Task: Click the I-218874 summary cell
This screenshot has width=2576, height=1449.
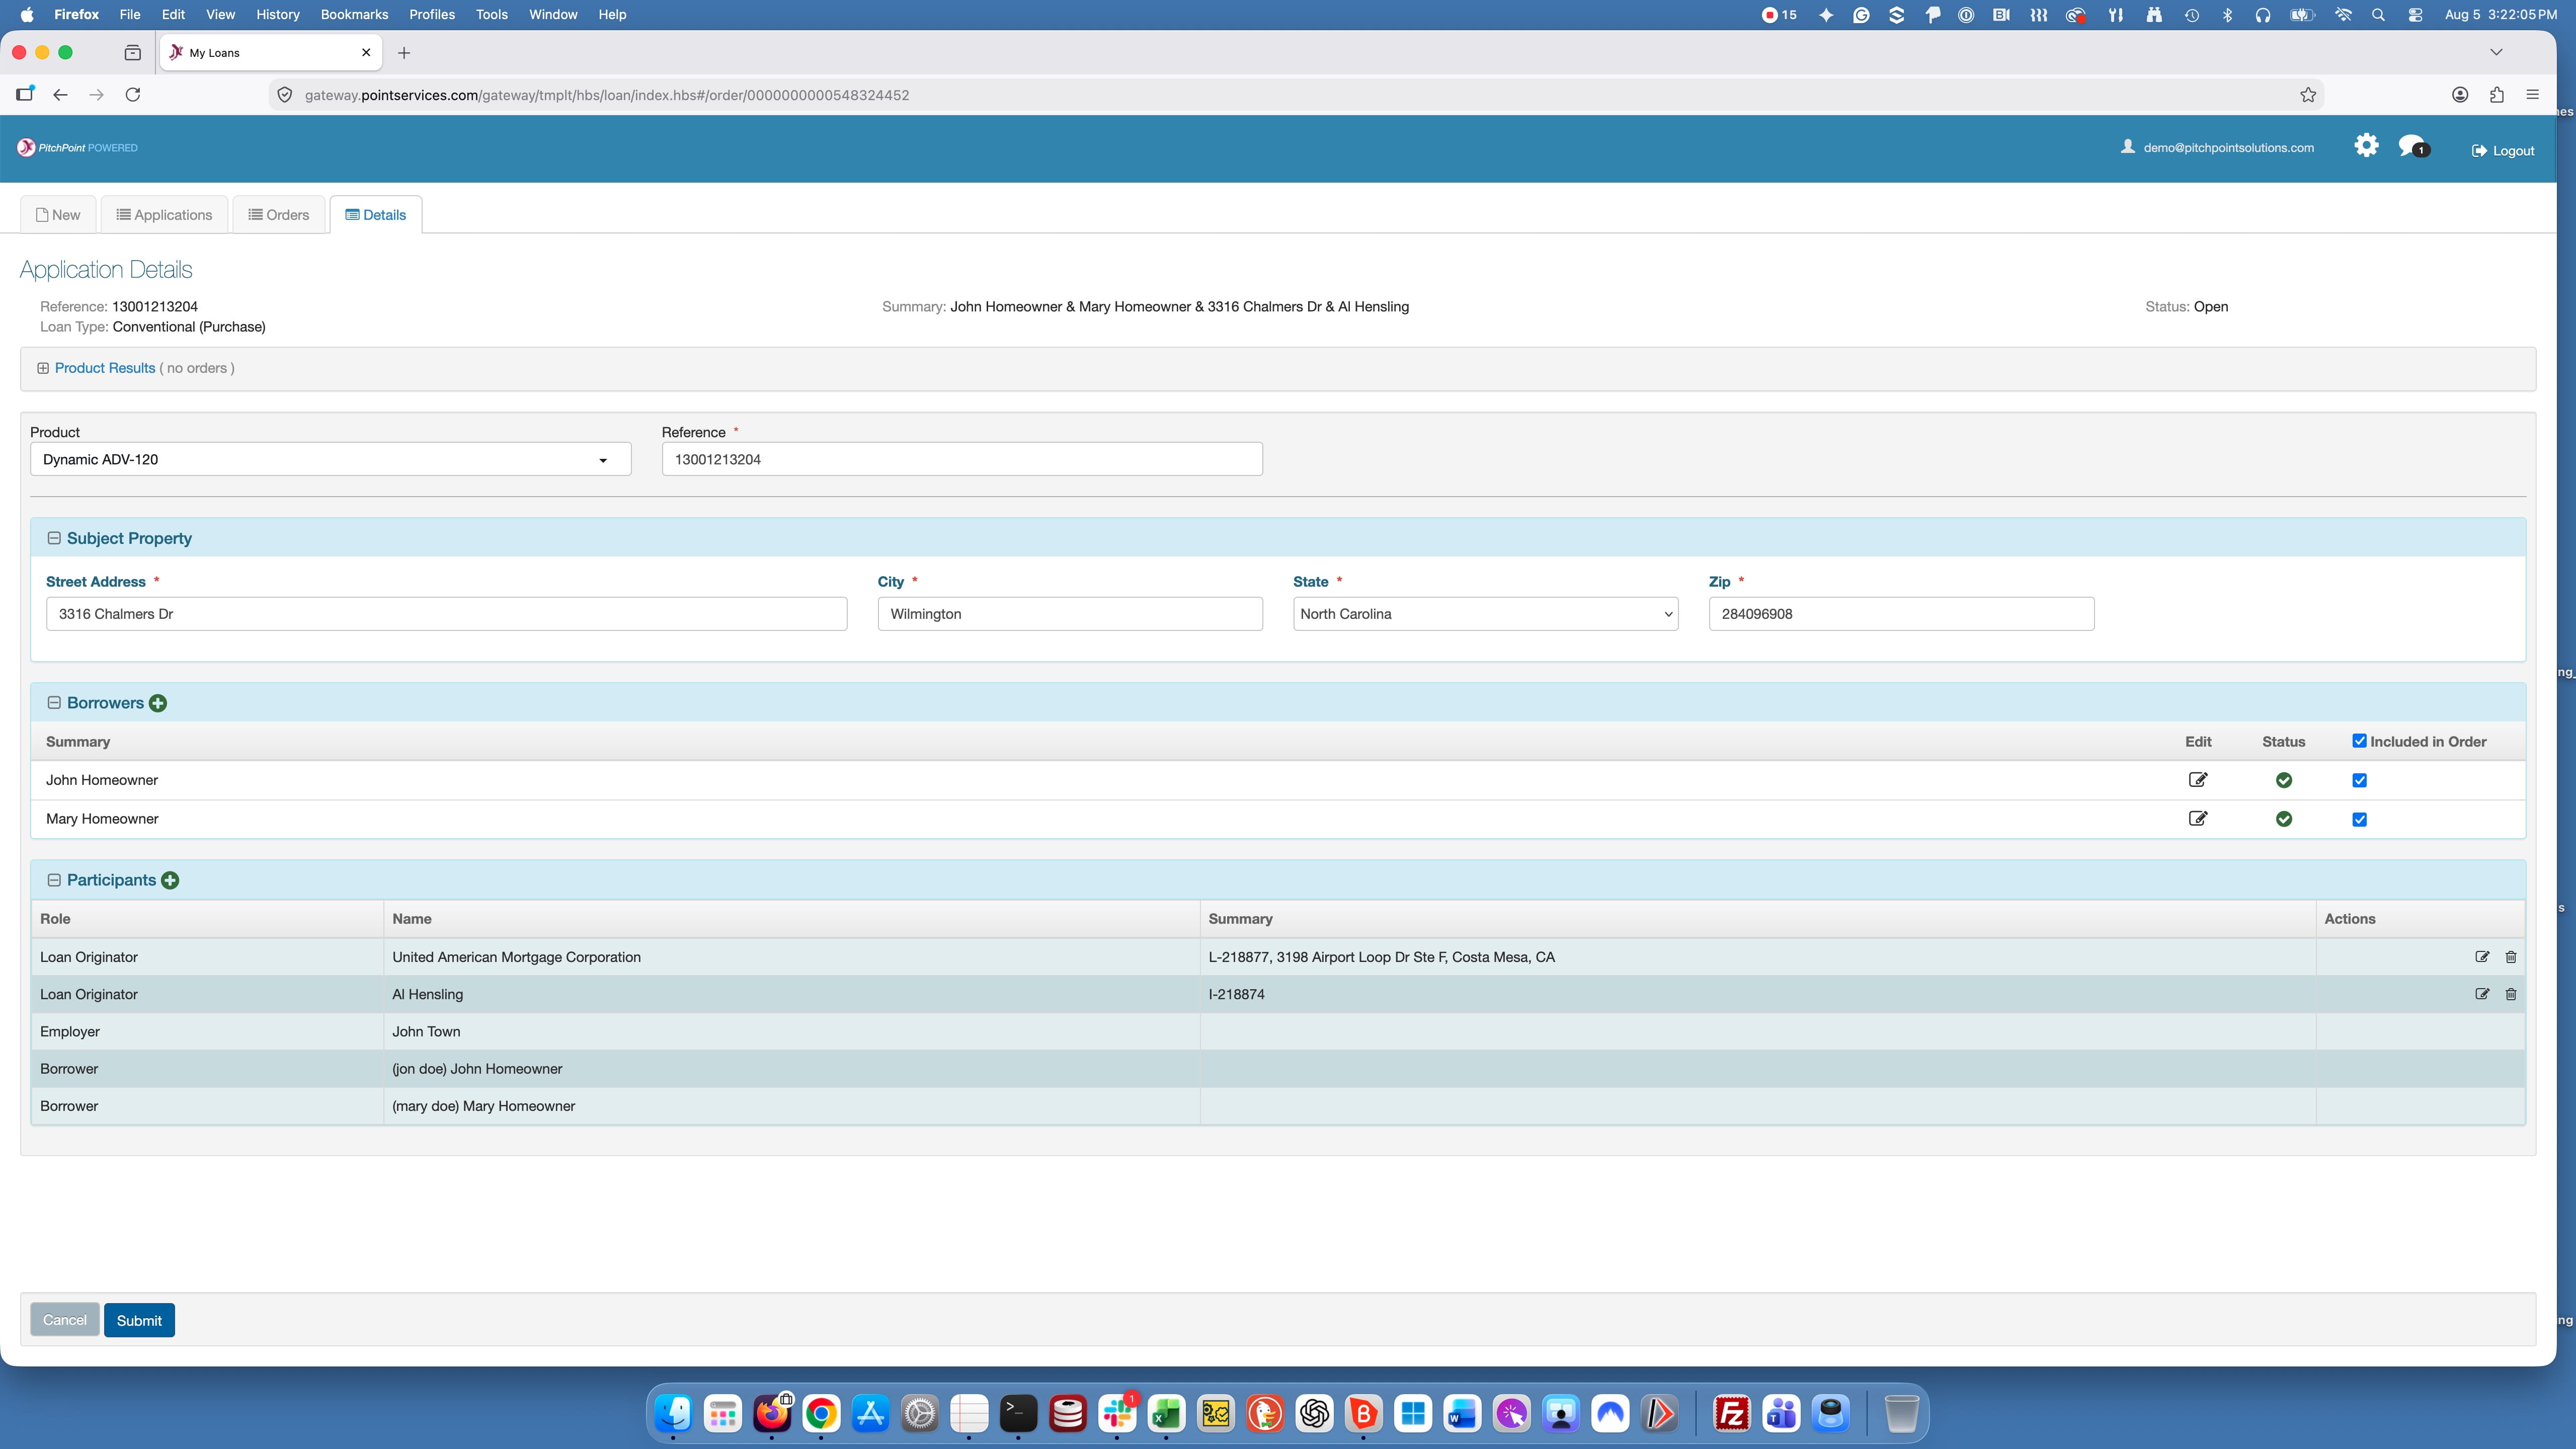Action: click(x=1757, y=994)
